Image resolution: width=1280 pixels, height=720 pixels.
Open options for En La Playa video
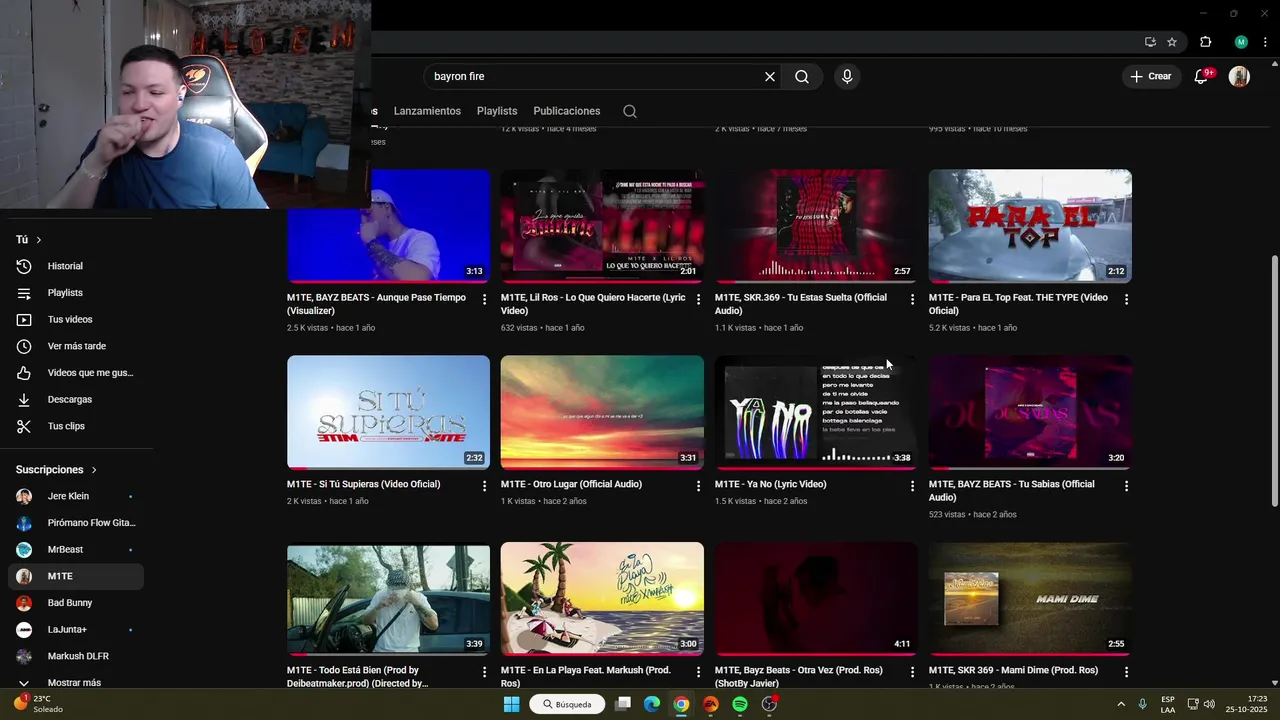(x=699, y=672)
